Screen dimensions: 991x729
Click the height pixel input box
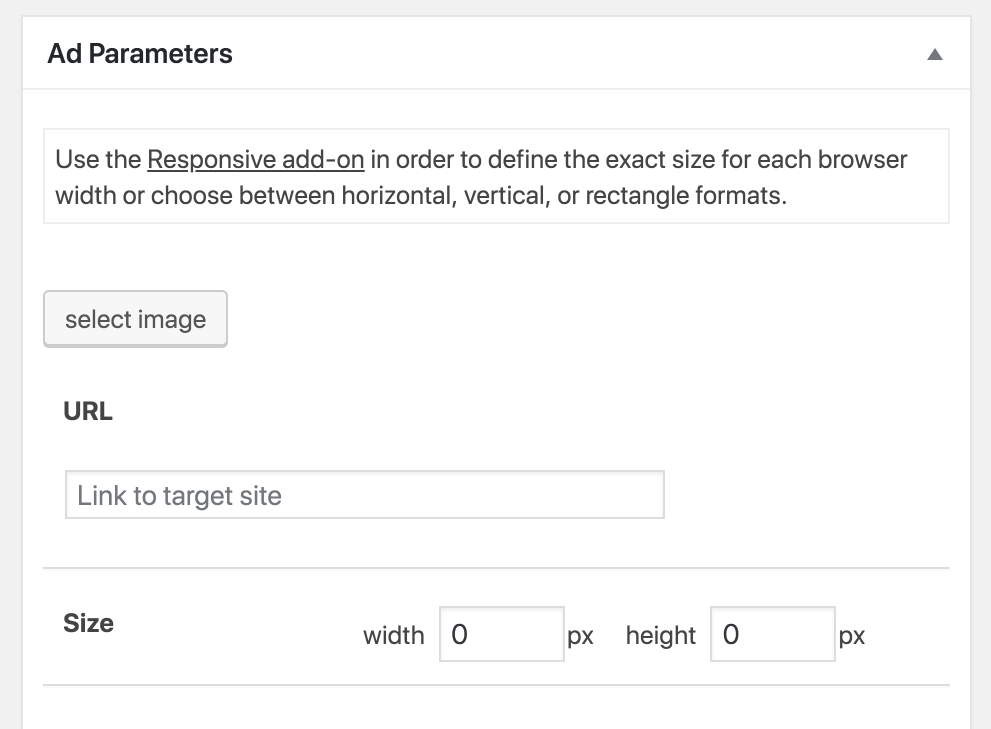pos(772,635)
